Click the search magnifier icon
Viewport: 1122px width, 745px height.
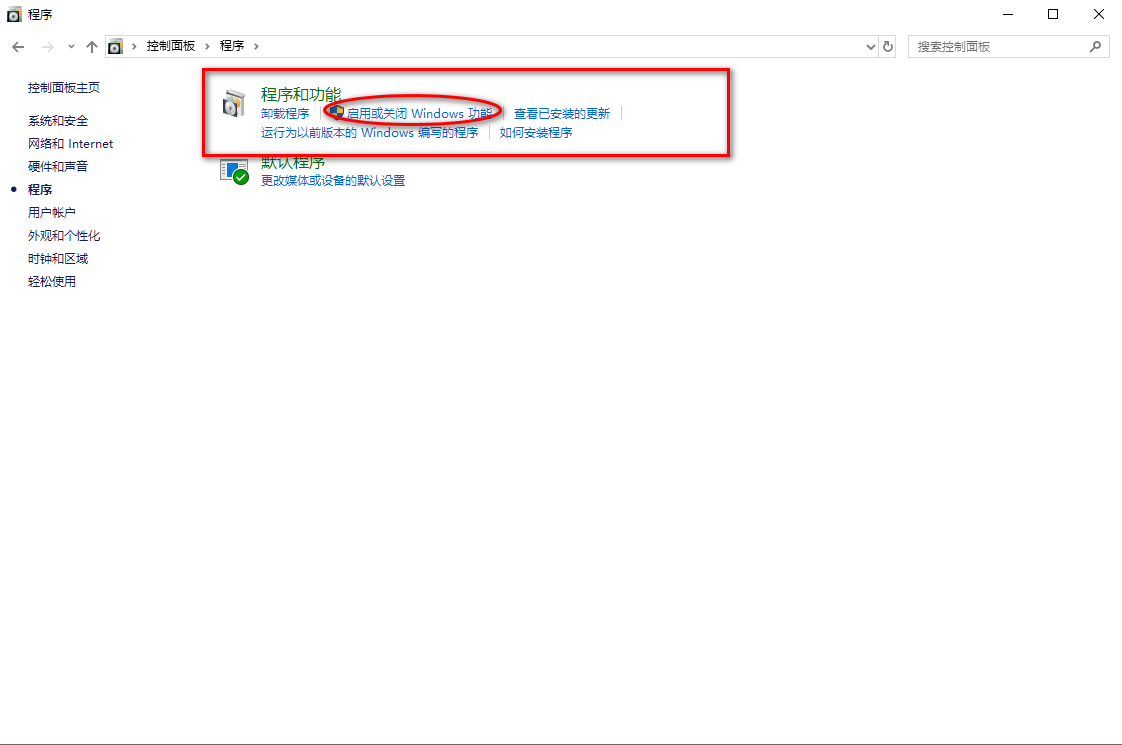(1096, 47)
